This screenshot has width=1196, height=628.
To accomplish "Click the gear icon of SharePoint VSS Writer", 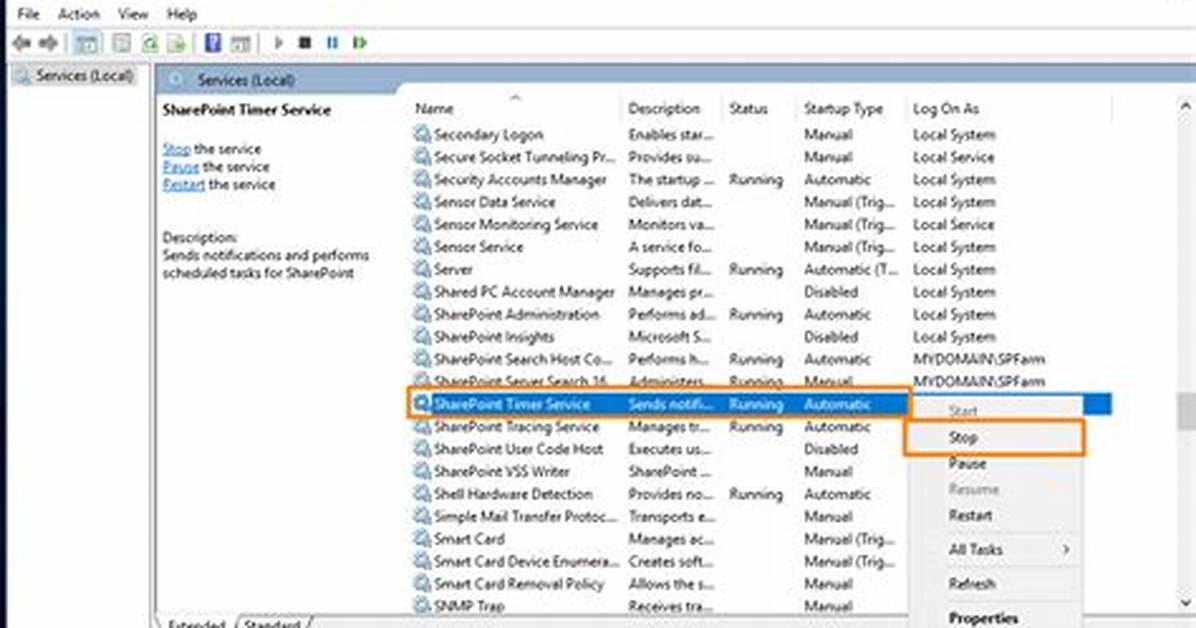I will [x=422, y=472].
